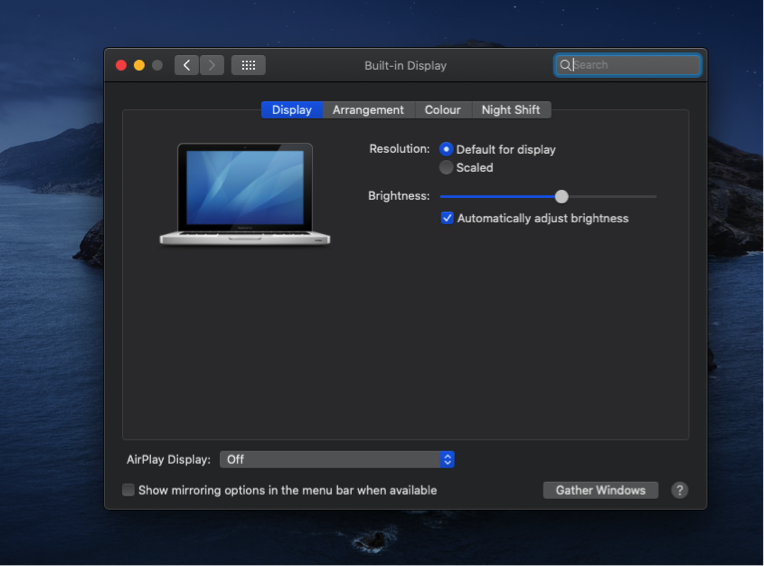Open the Colour tab

tap(442, 110)
